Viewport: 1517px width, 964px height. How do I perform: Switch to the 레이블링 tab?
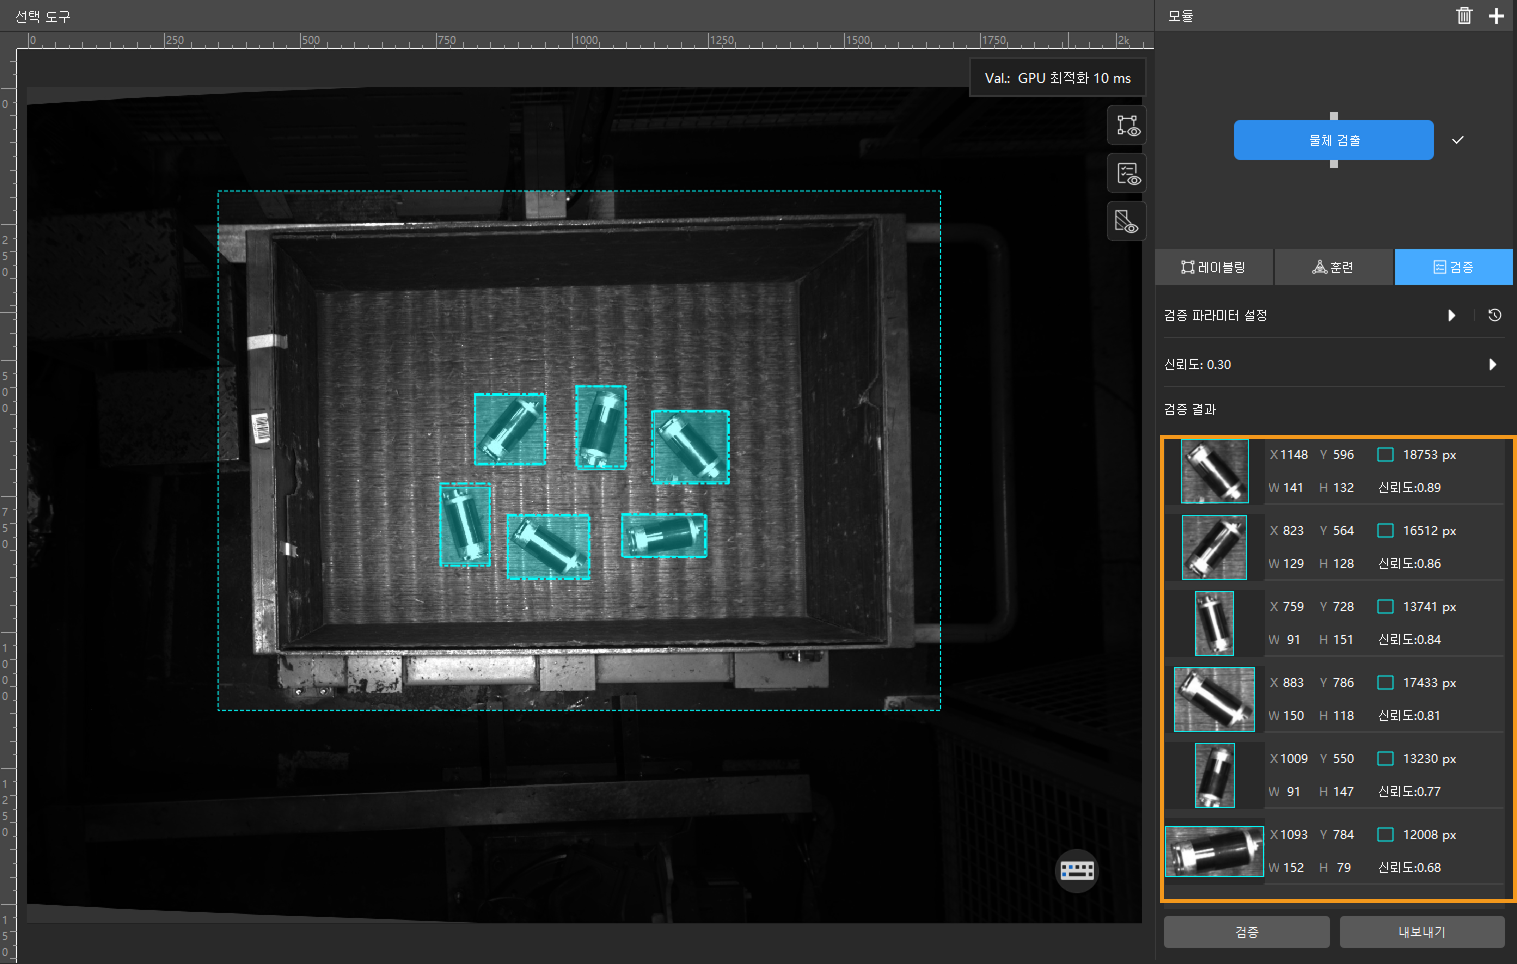click(x=1213, y=267)
